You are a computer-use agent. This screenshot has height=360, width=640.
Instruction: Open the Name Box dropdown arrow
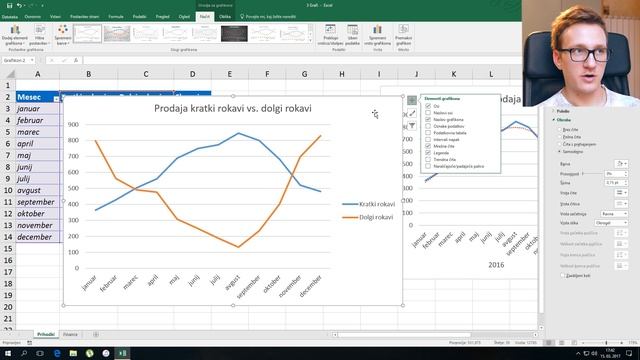[32, 60]
